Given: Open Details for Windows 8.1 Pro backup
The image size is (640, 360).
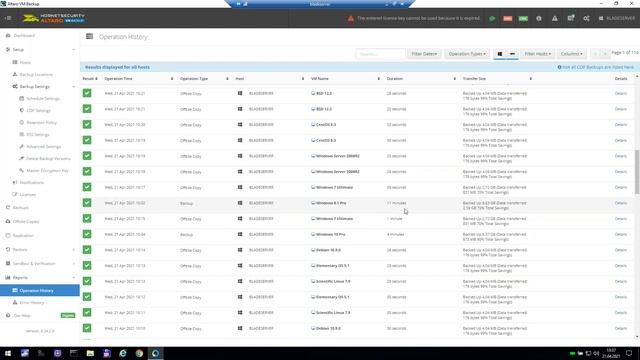Looking at the screenshot, I should pos(621,203).
